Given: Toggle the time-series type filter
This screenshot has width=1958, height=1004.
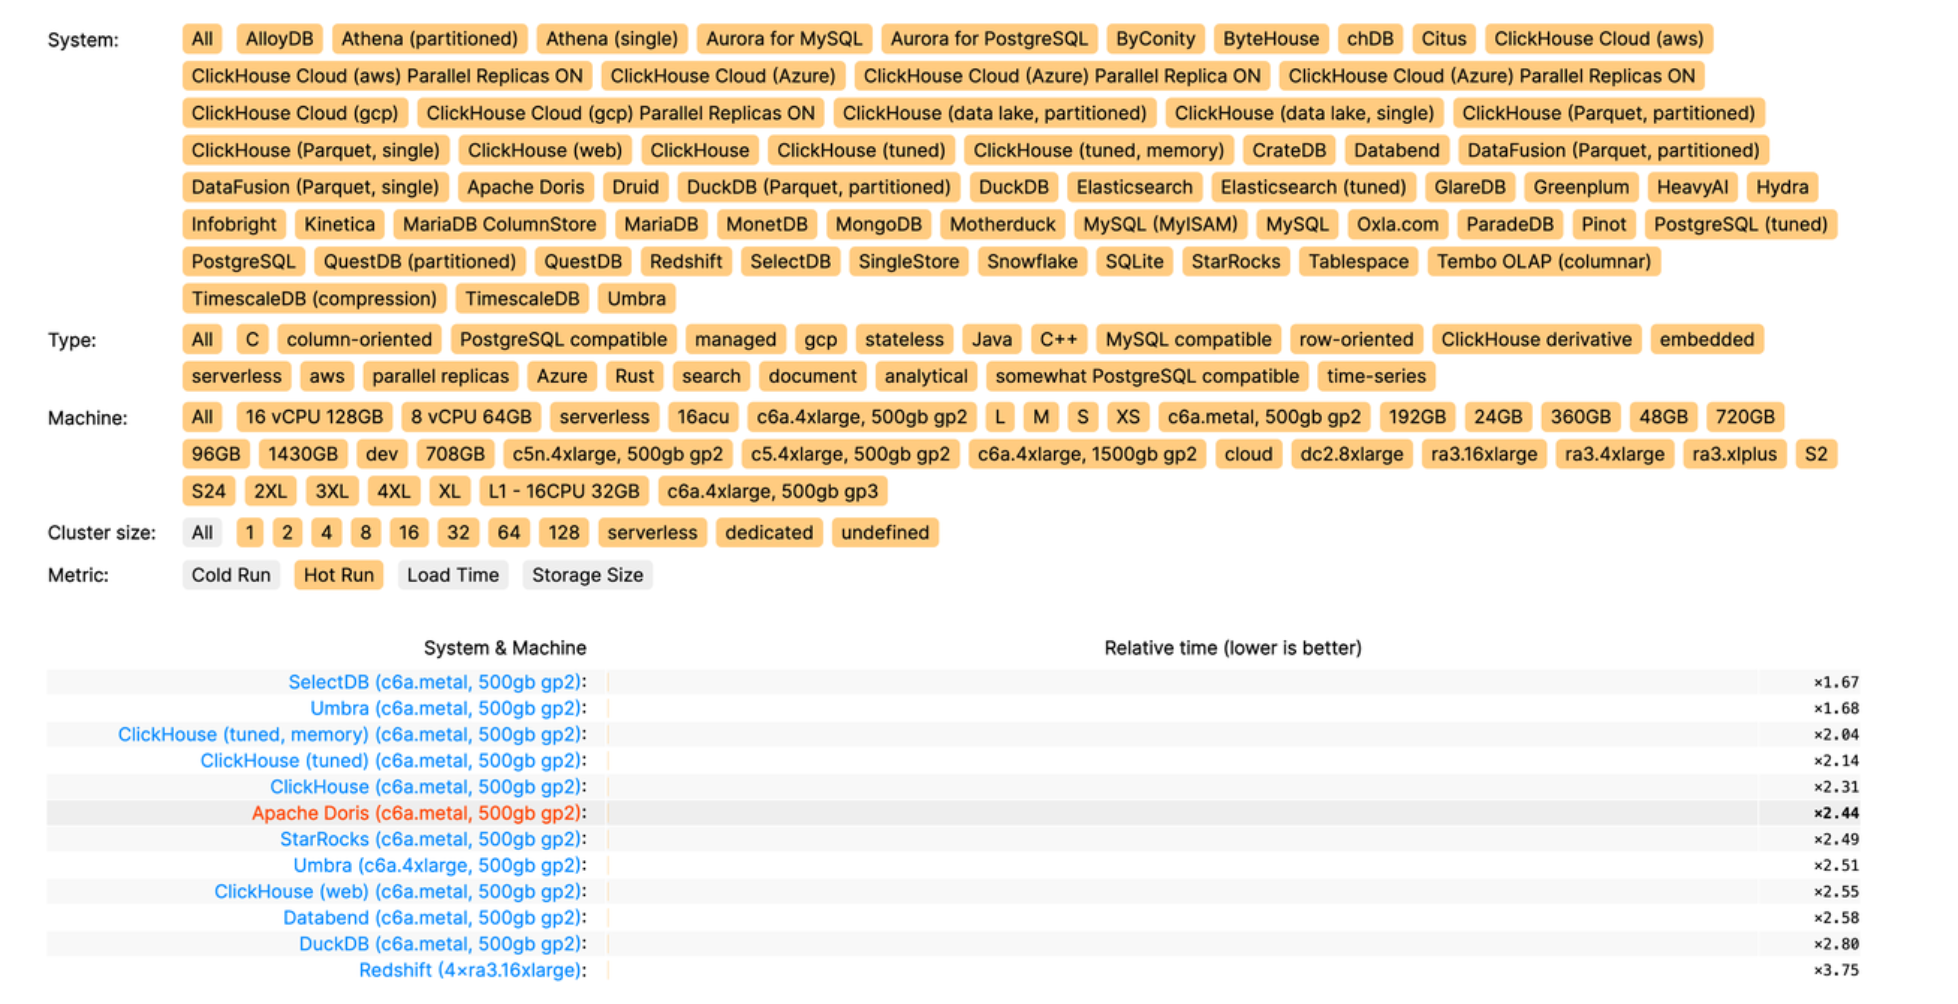Looking at the screenshot, I should point(1376,376).
